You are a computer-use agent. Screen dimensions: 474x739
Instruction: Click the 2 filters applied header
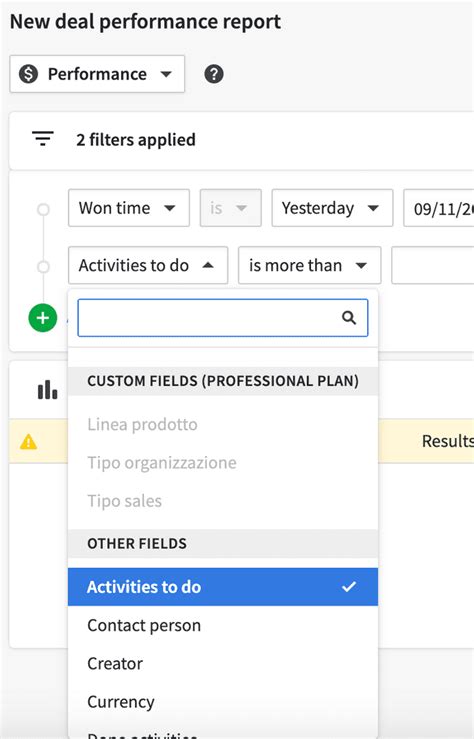[136, 140]
